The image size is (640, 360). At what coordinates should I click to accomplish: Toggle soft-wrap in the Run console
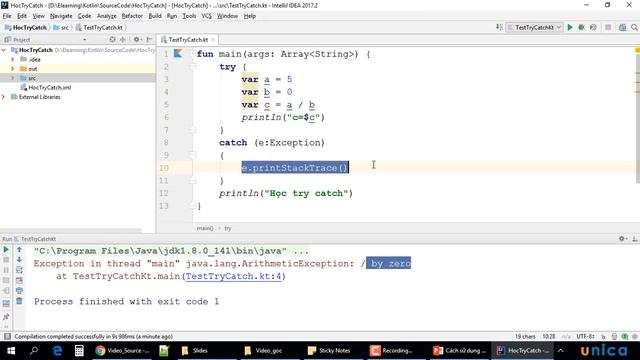click(x=19, y=270)
